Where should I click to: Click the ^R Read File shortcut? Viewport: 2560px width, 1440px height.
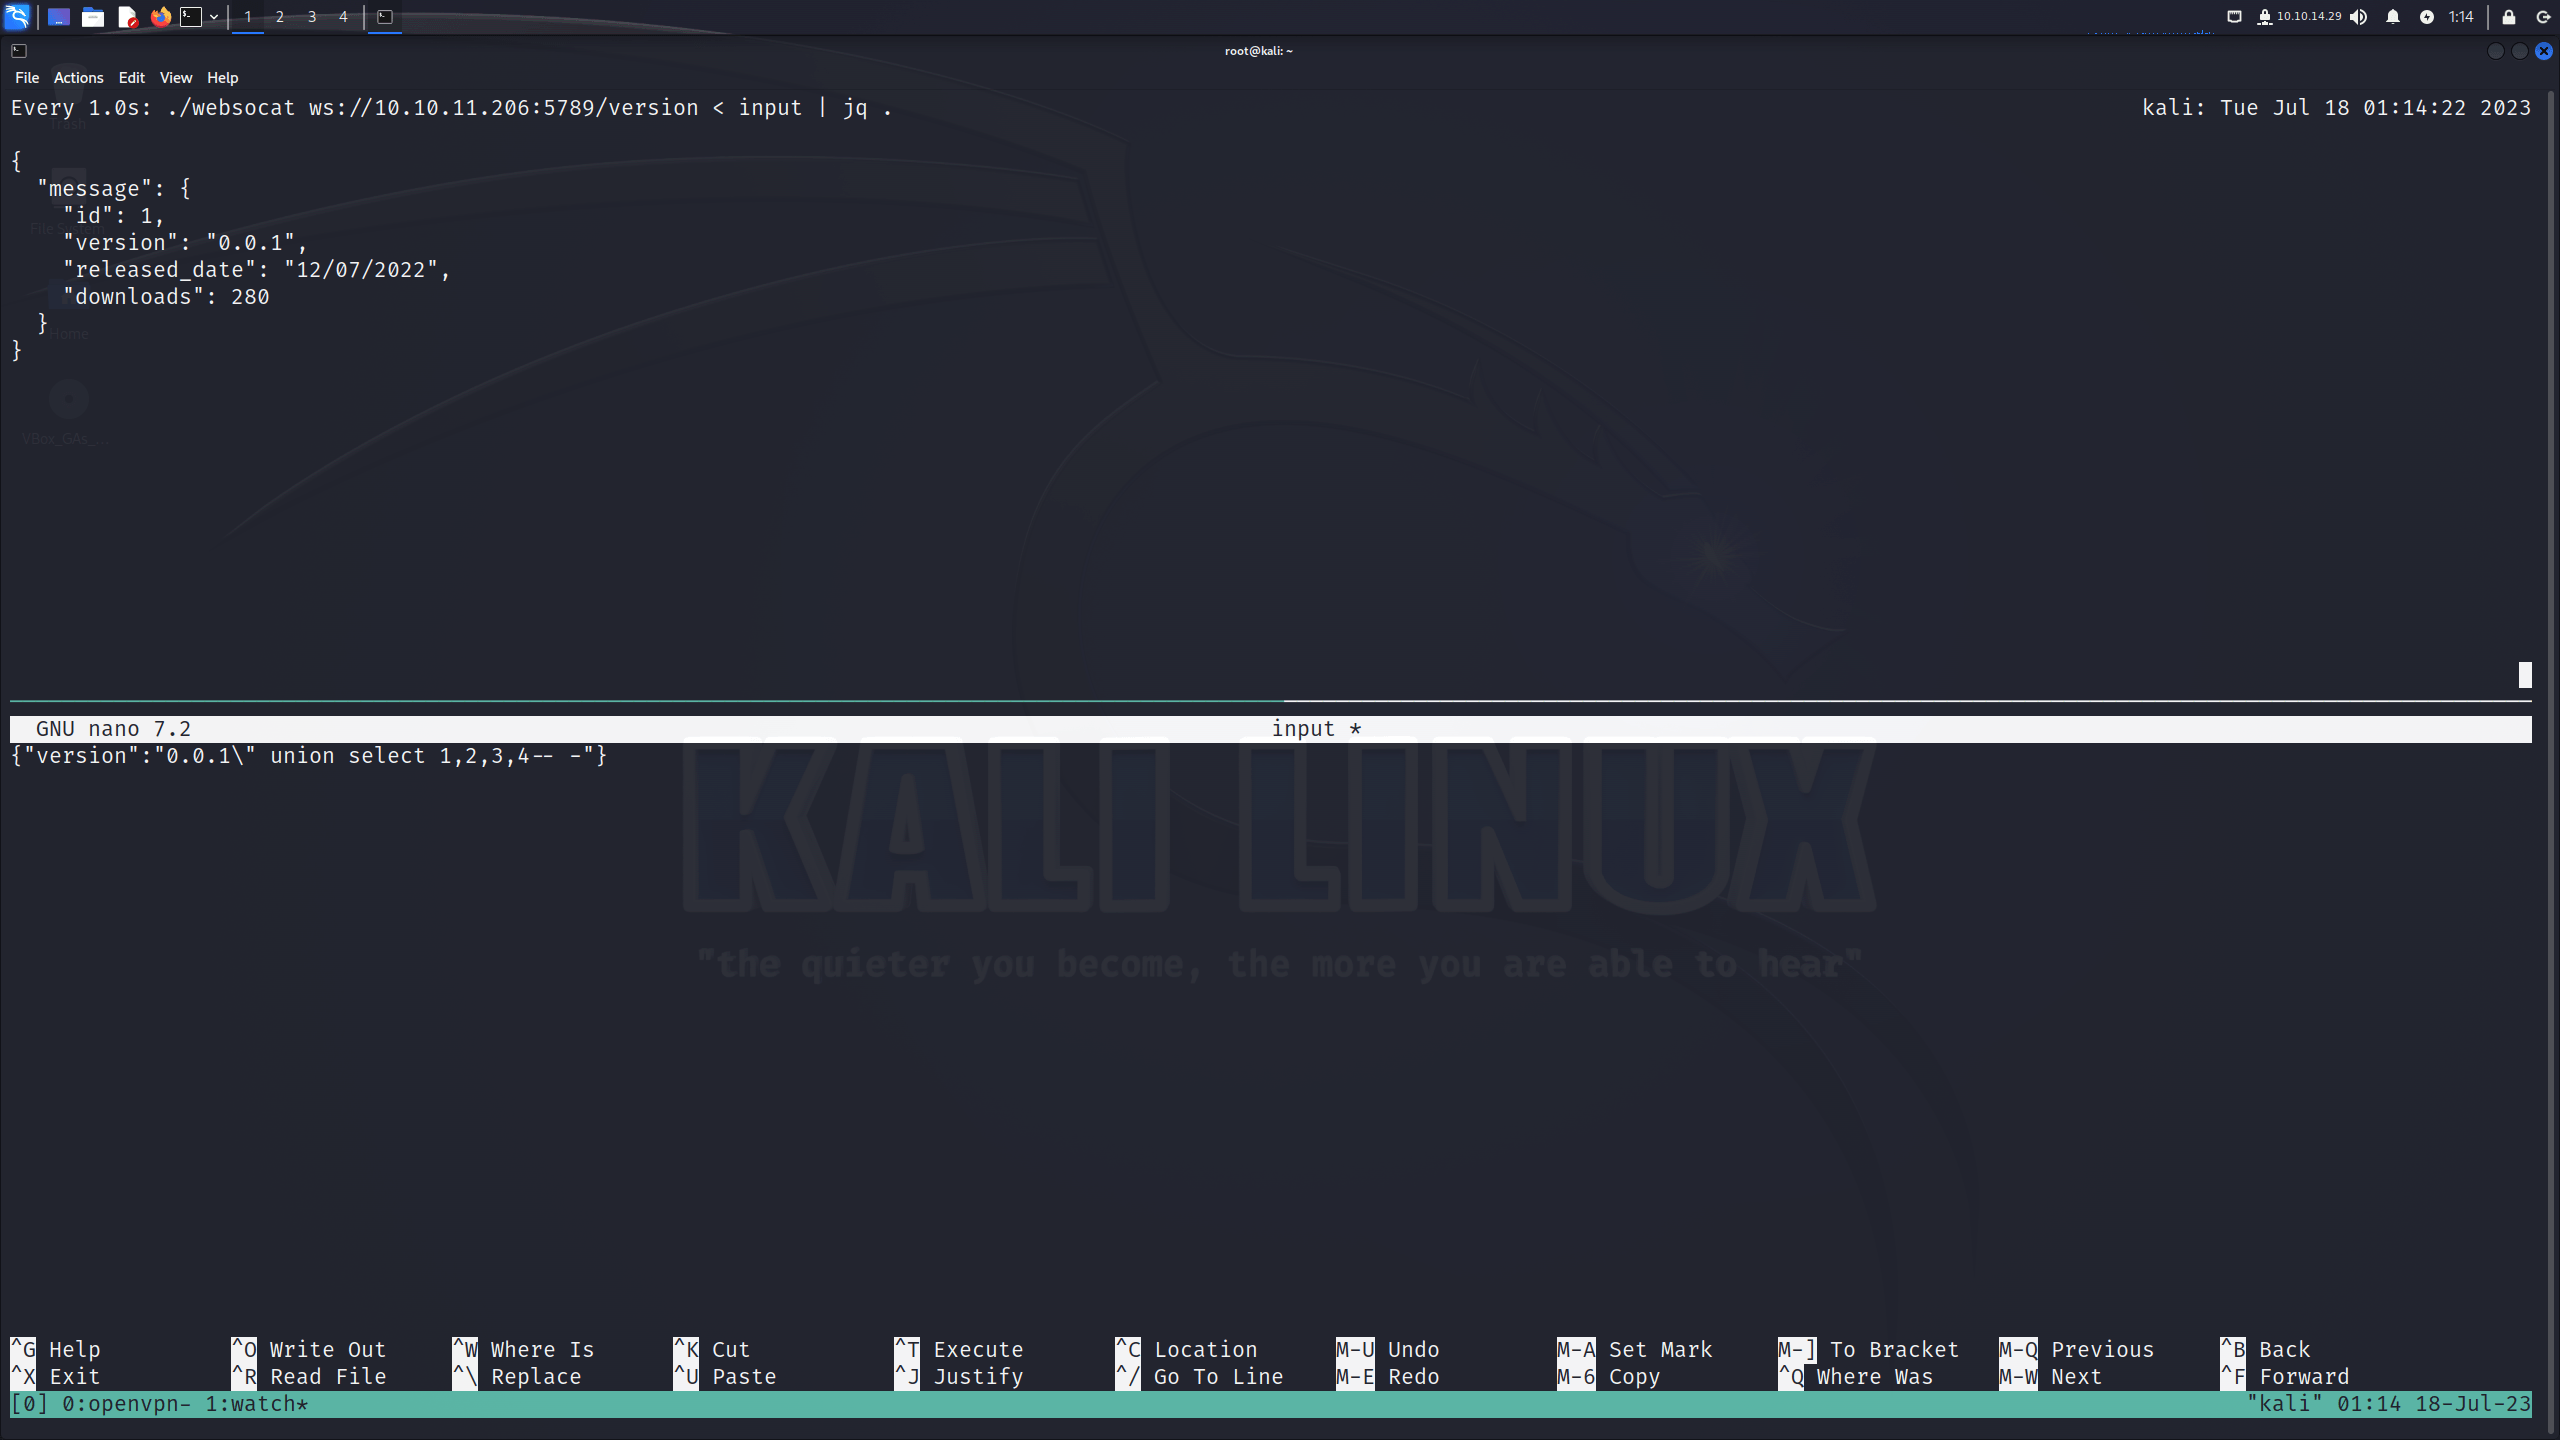point(308,1377)
